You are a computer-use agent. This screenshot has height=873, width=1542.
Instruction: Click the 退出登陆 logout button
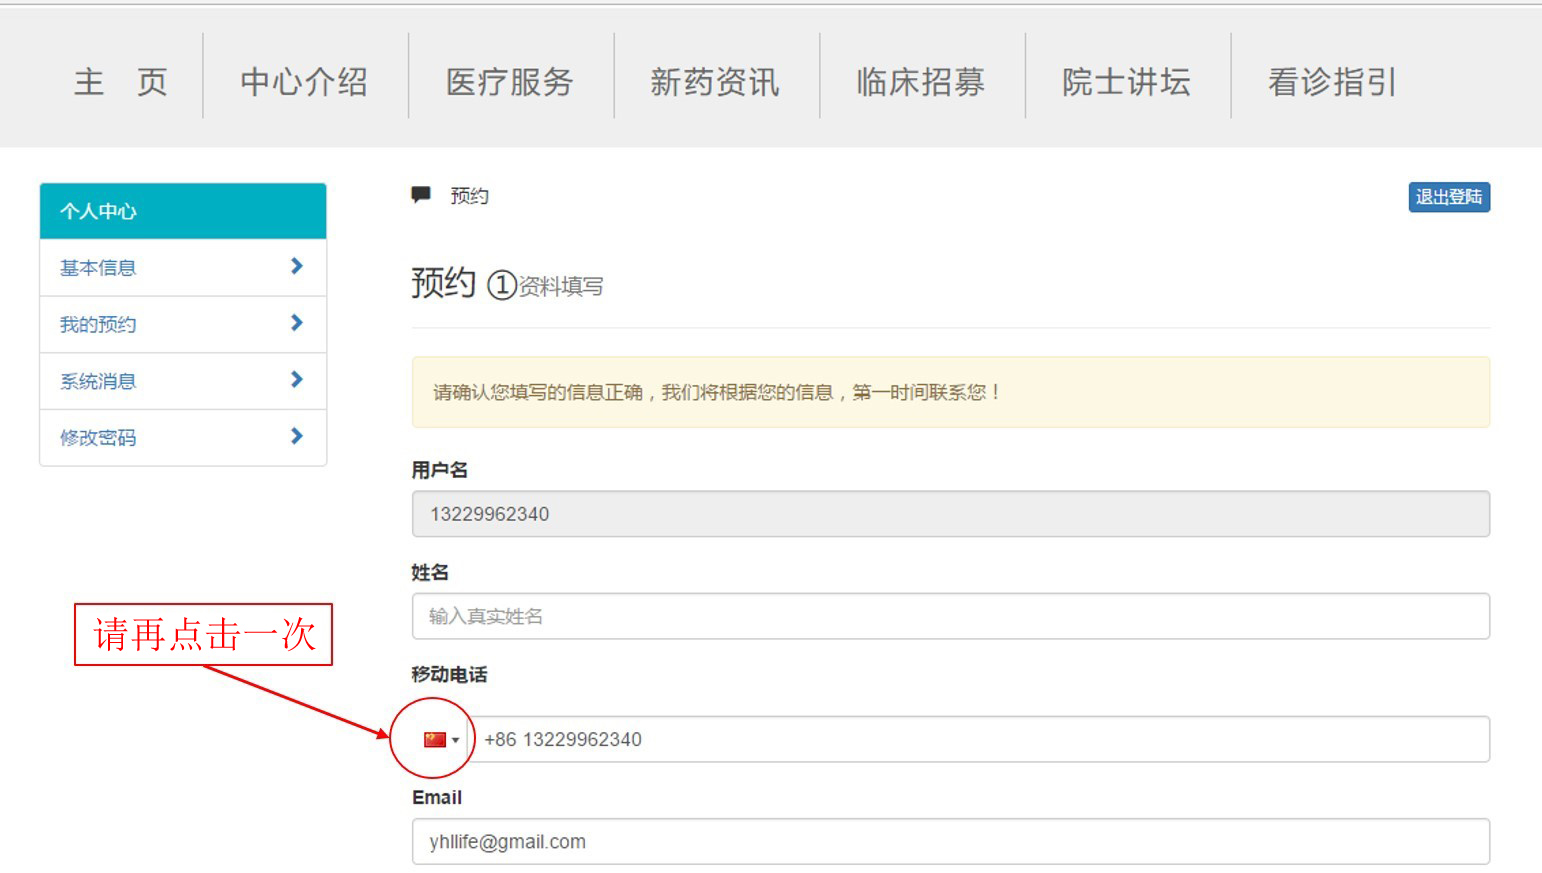1449,197
